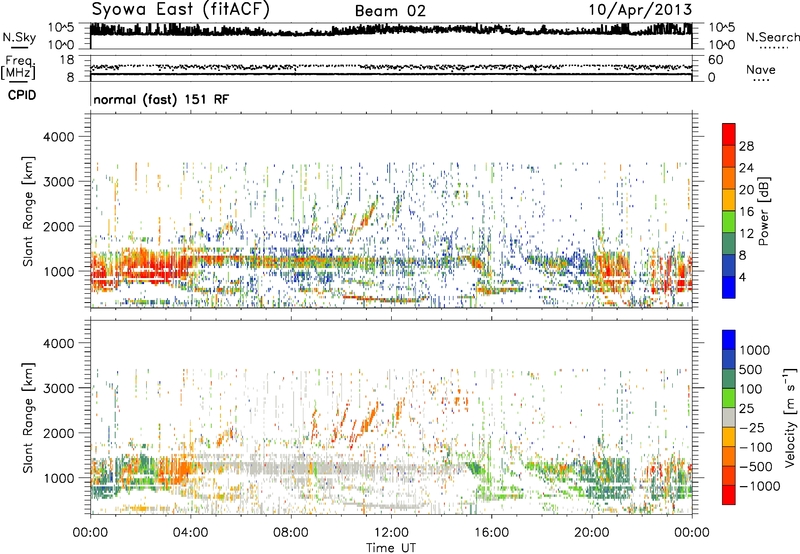The image size is (800, 554).
Task: Click the "Nave" legend label
Action: pos(761,69)
